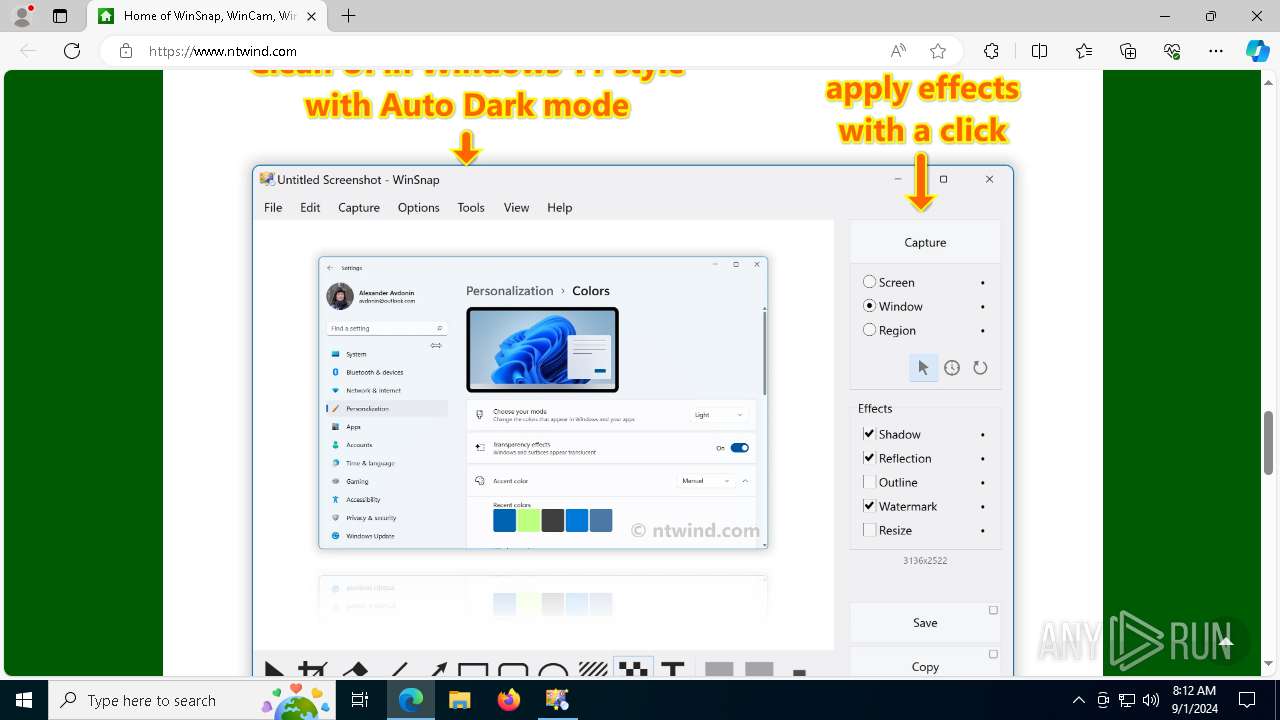
Task: Click the repeat last capture icon
Action: tap(980, 368)
